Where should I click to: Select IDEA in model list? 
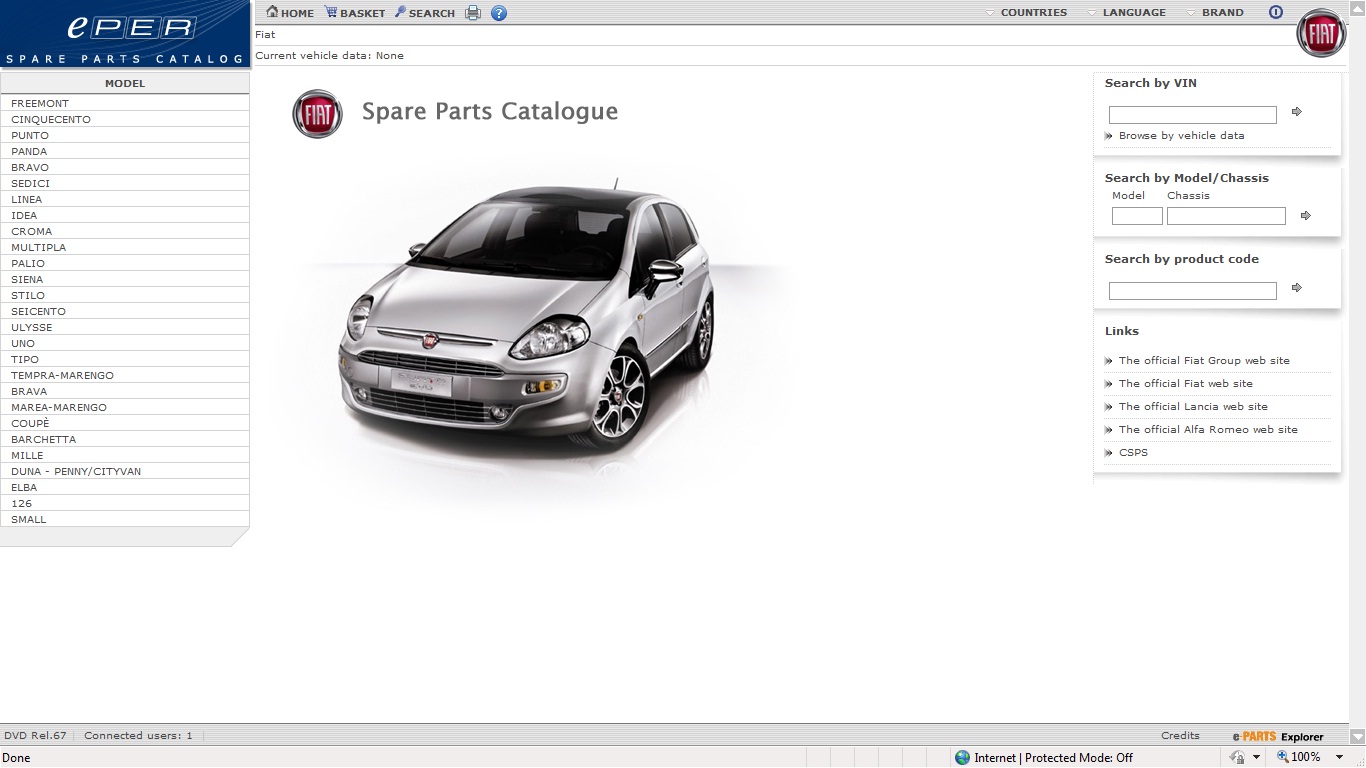(125, 215)
